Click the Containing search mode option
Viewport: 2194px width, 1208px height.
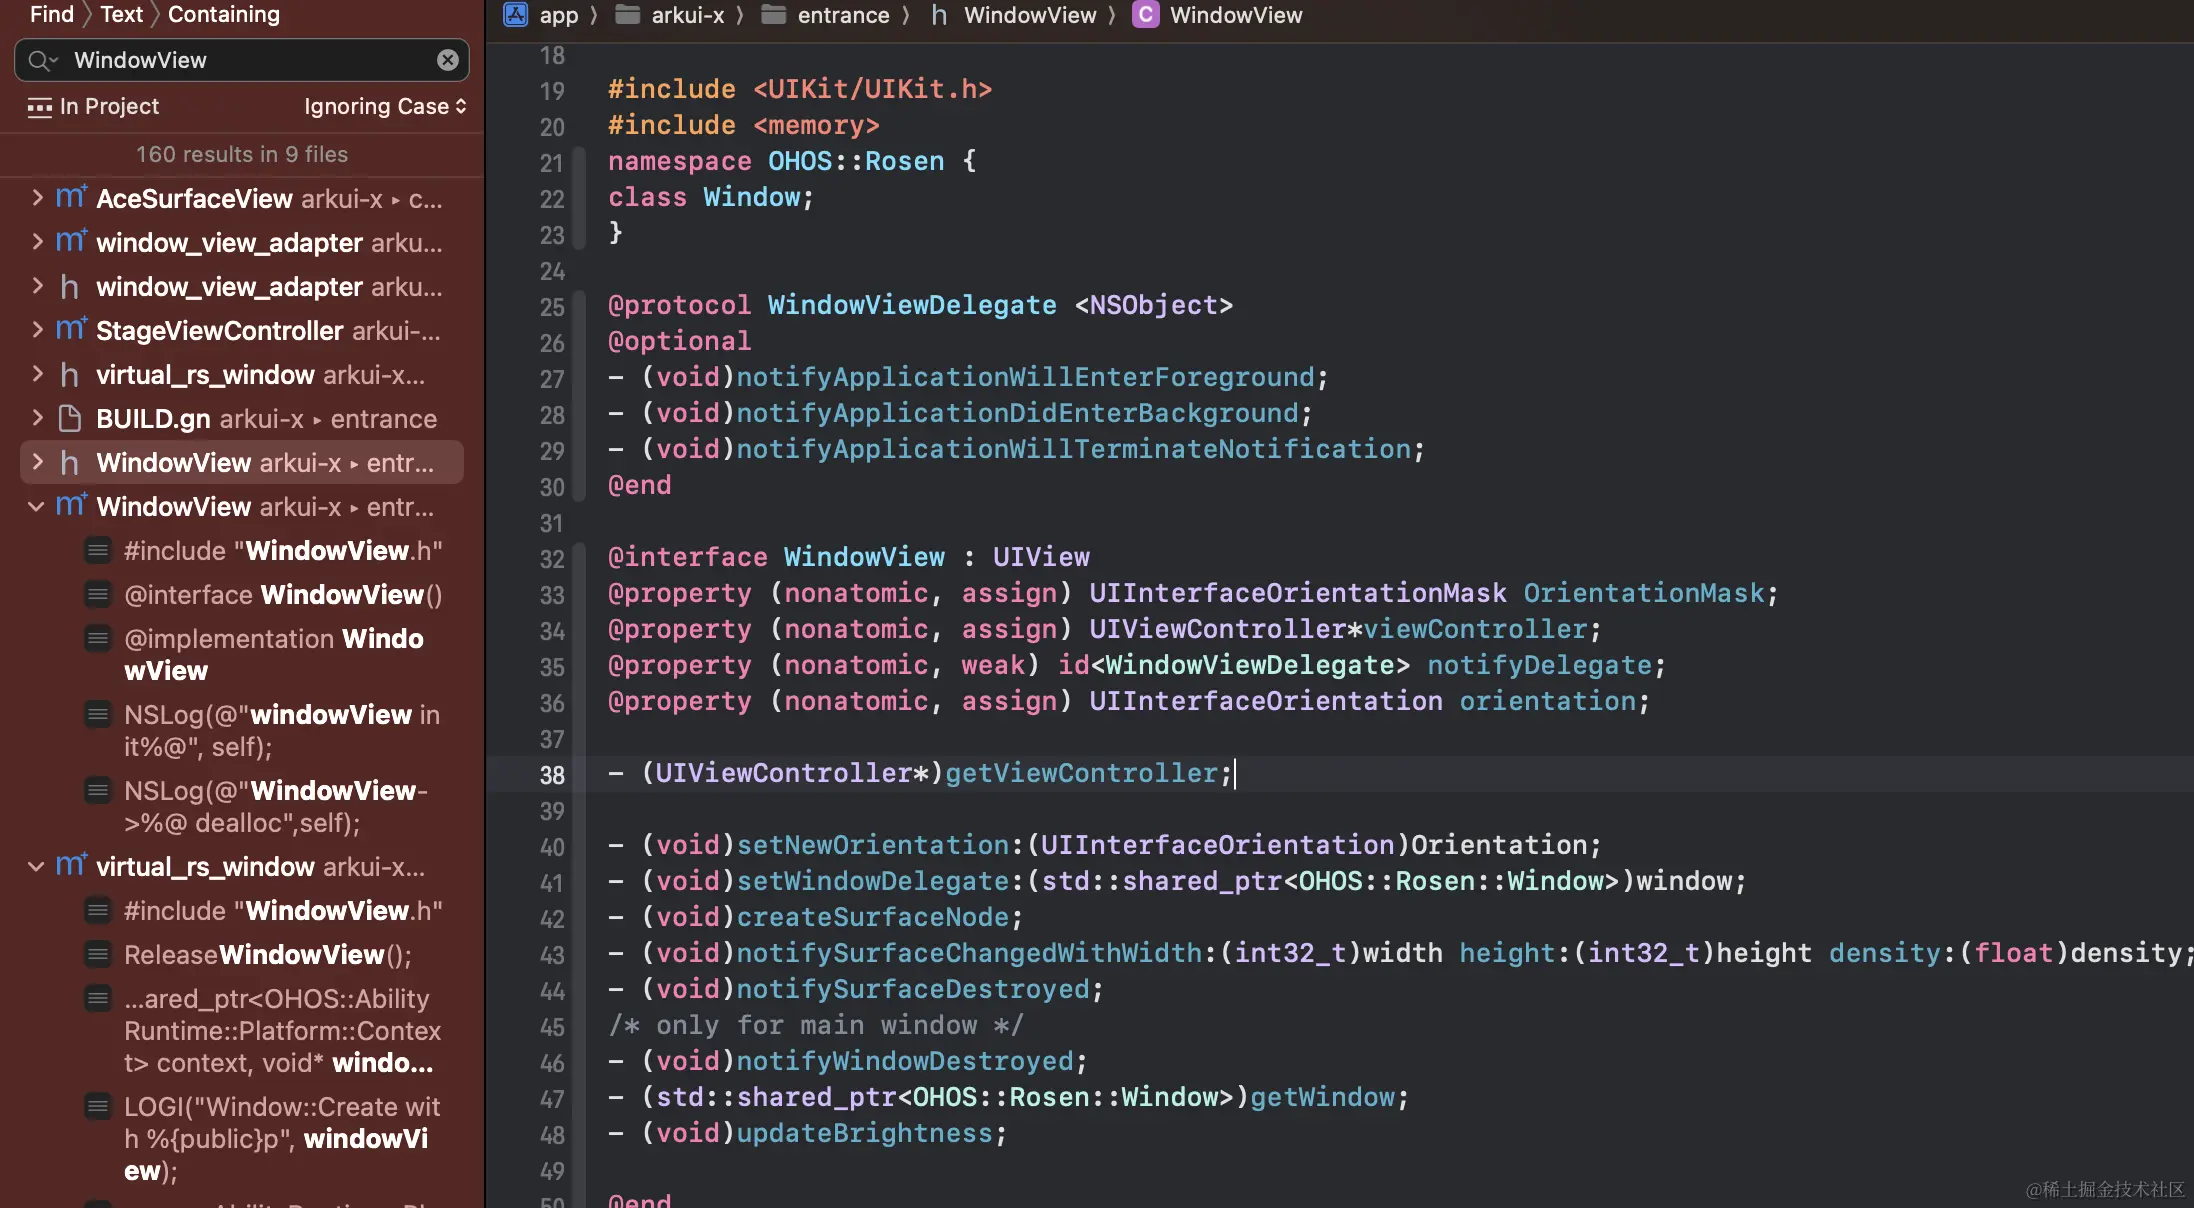[x=223, y=14]
